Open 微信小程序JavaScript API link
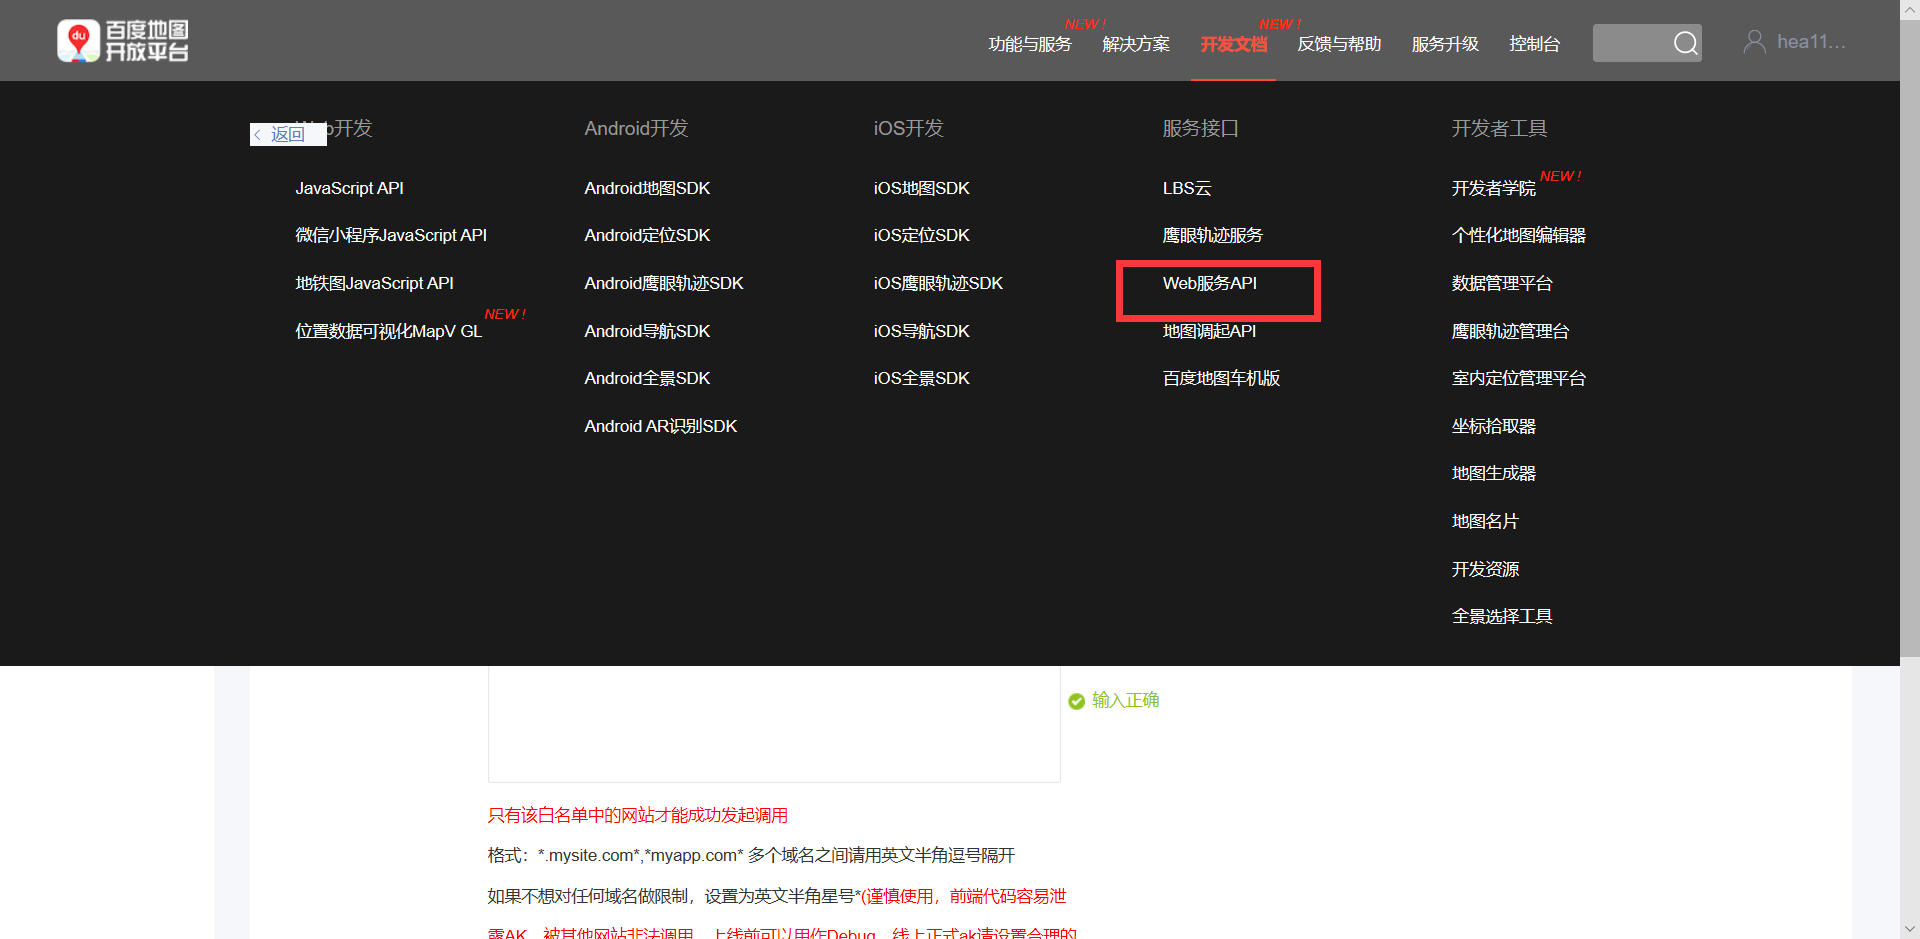Screen dimensions: 1920x939 pos(391,235)
